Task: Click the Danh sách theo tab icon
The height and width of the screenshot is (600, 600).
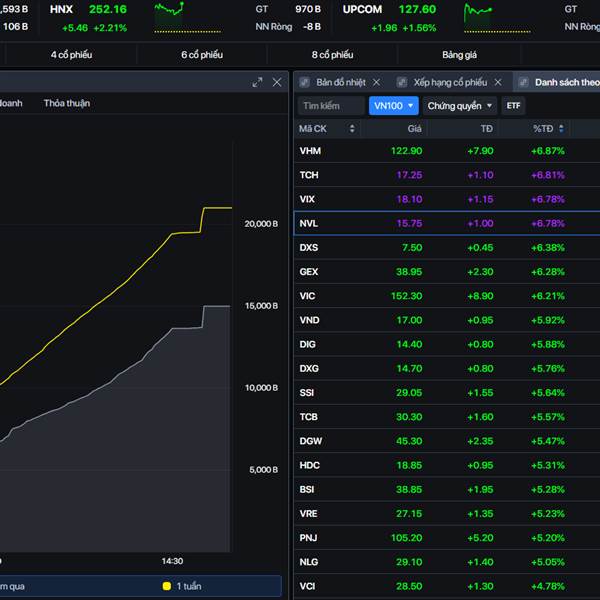Action: [x=524, y=82]
